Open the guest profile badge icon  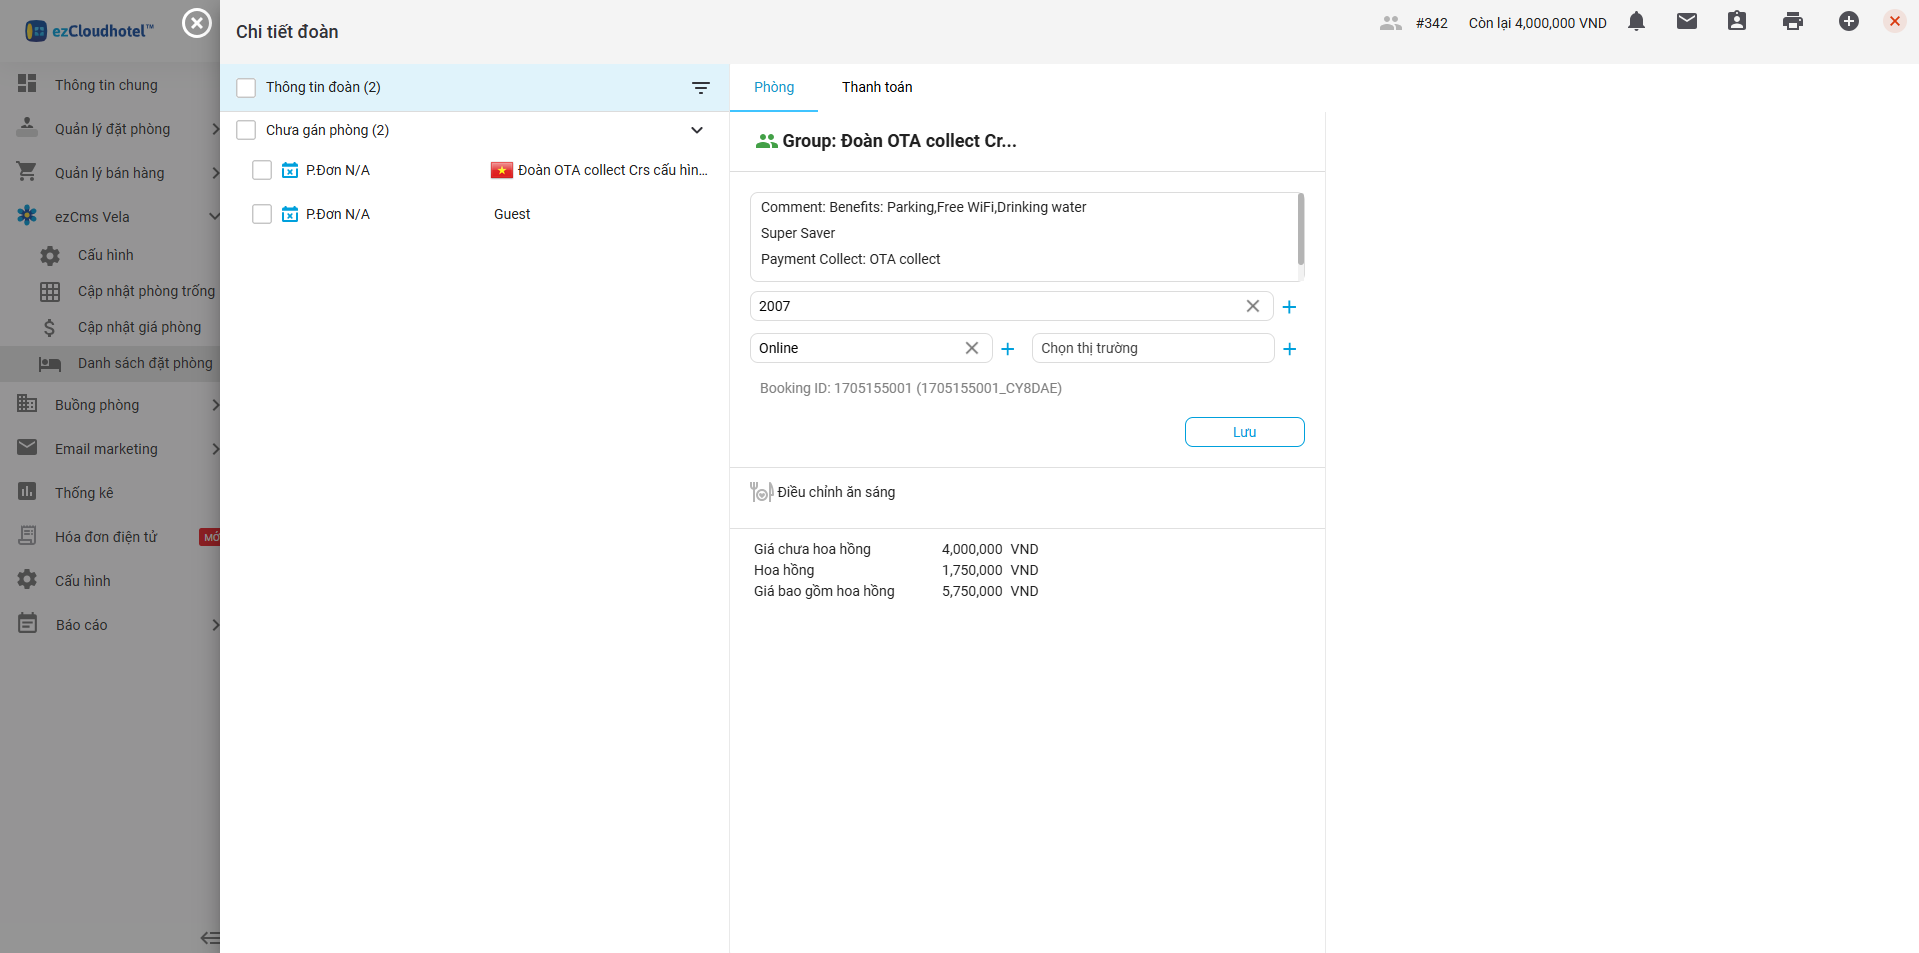tap(1736, 22)
